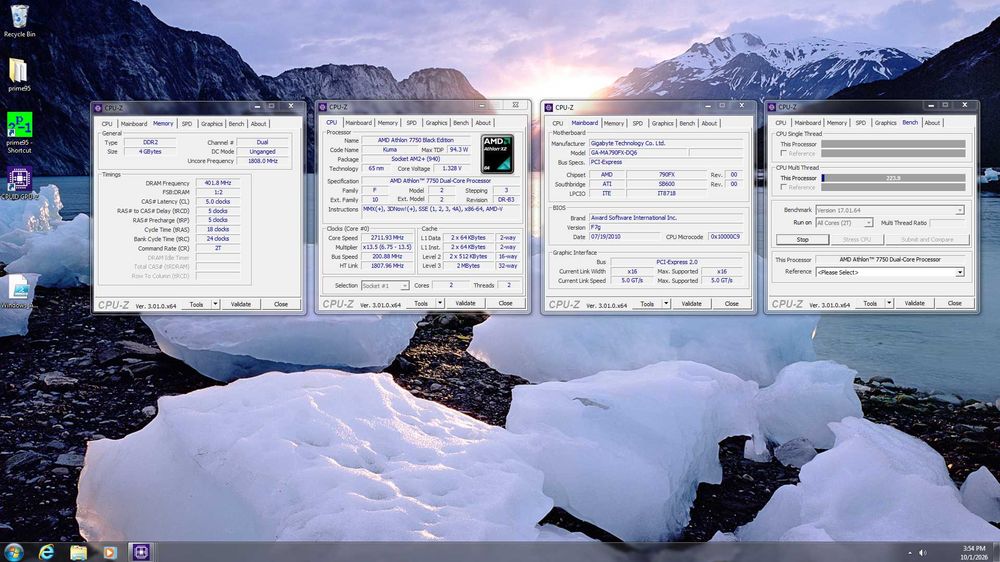1000x562 pixels.
Task: Toggle Reference checkbox under CPU Multi Thread
Action: click(784, 188)
